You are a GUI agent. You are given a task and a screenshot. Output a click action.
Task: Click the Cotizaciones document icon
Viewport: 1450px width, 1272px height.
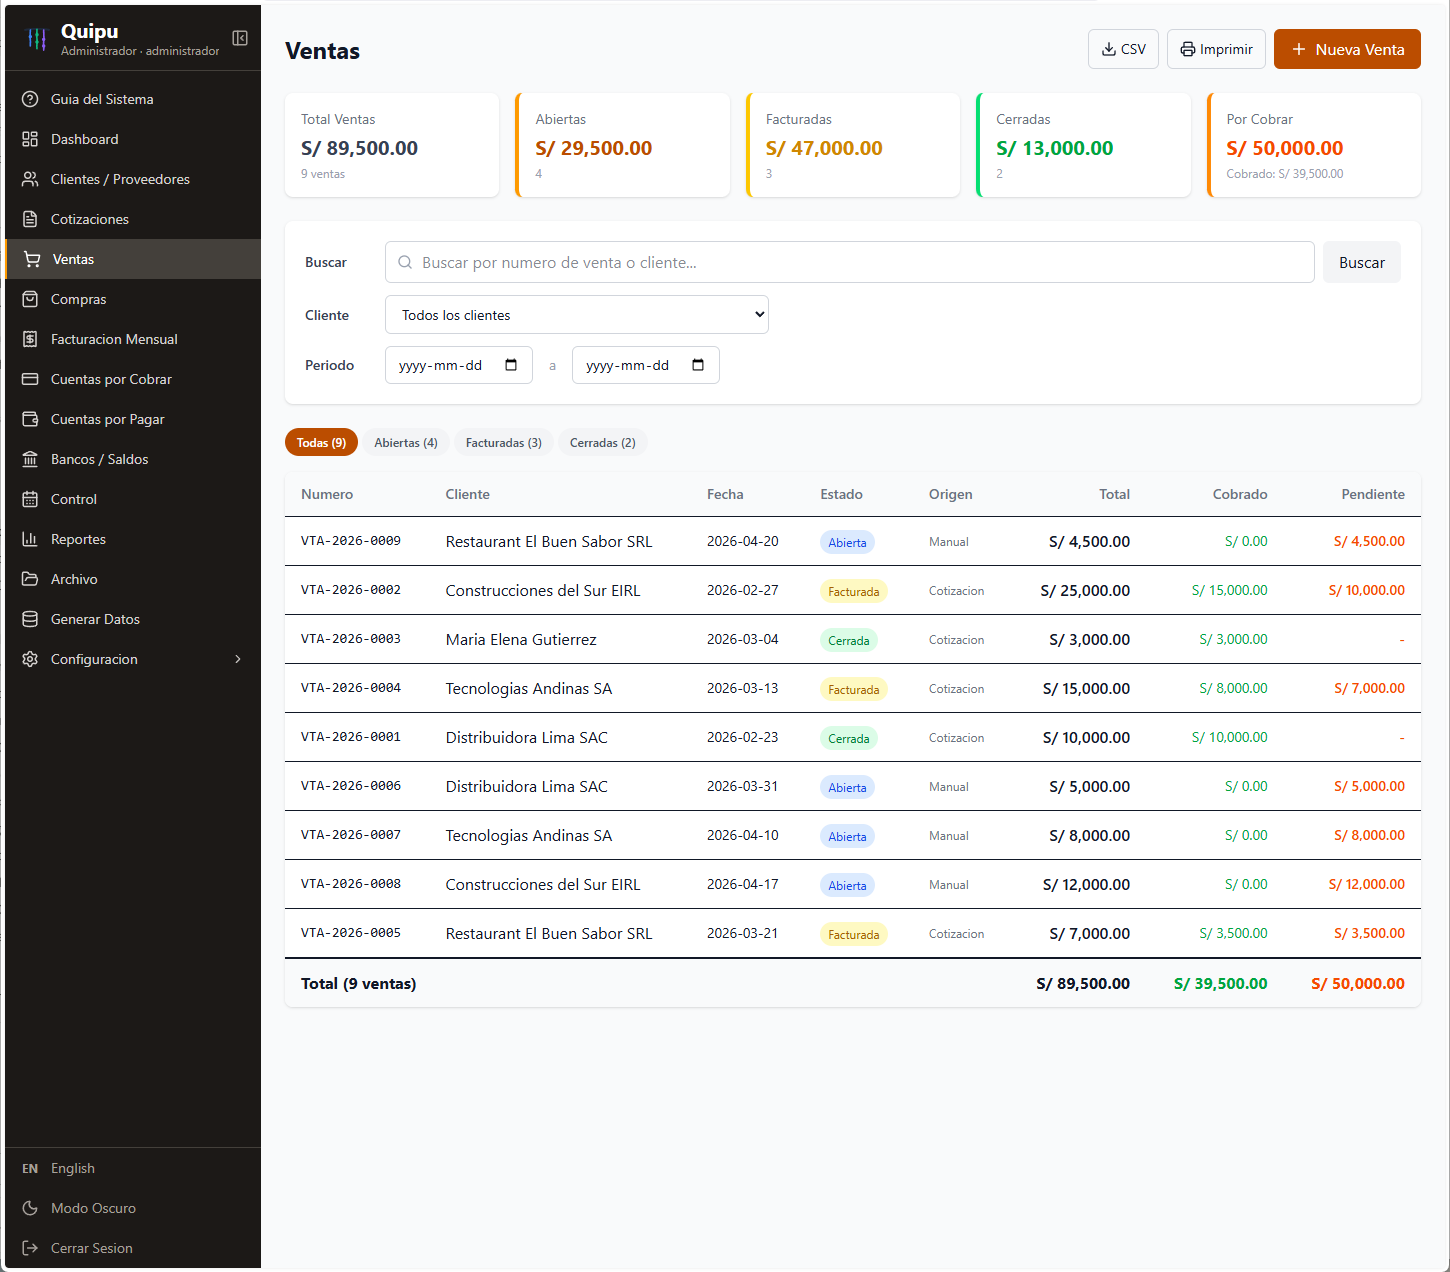coord(30,219)
